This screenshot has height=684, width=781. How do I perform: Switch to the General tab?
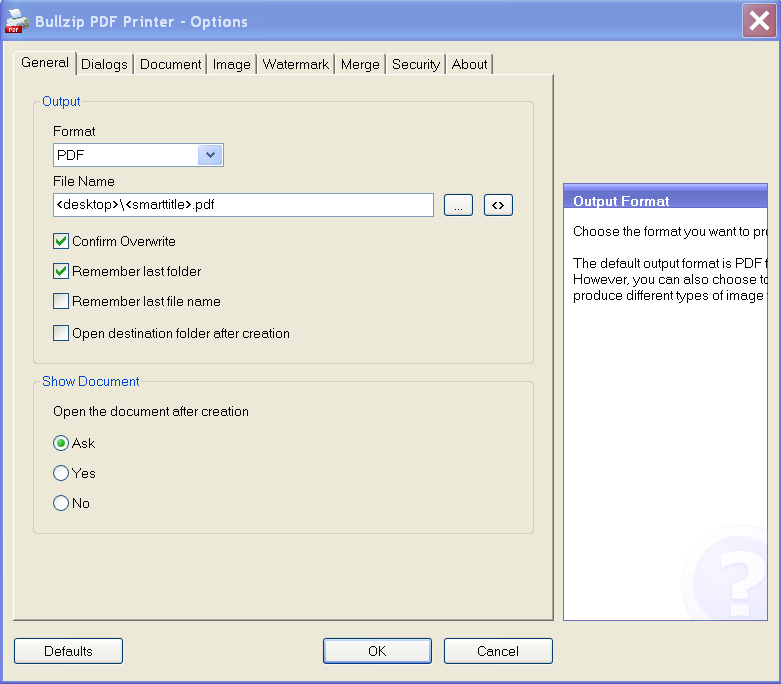[45, 63]
